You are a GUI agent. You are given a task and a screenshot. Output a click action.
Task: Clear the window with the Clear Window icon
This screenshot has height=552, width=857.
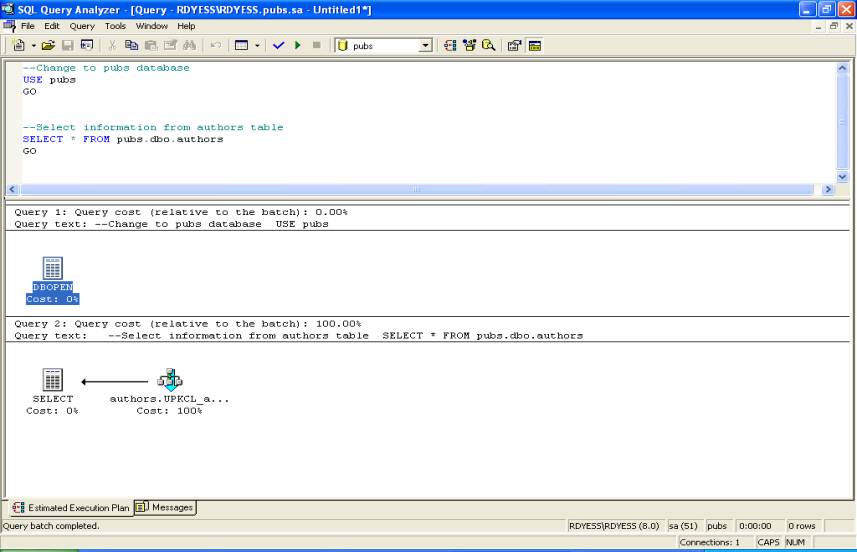[x=170, y=45]
